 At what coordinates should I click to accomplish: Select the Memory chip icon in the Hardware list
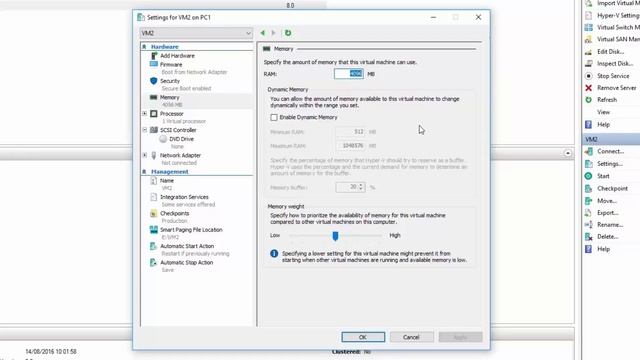[x=153, y=97]
